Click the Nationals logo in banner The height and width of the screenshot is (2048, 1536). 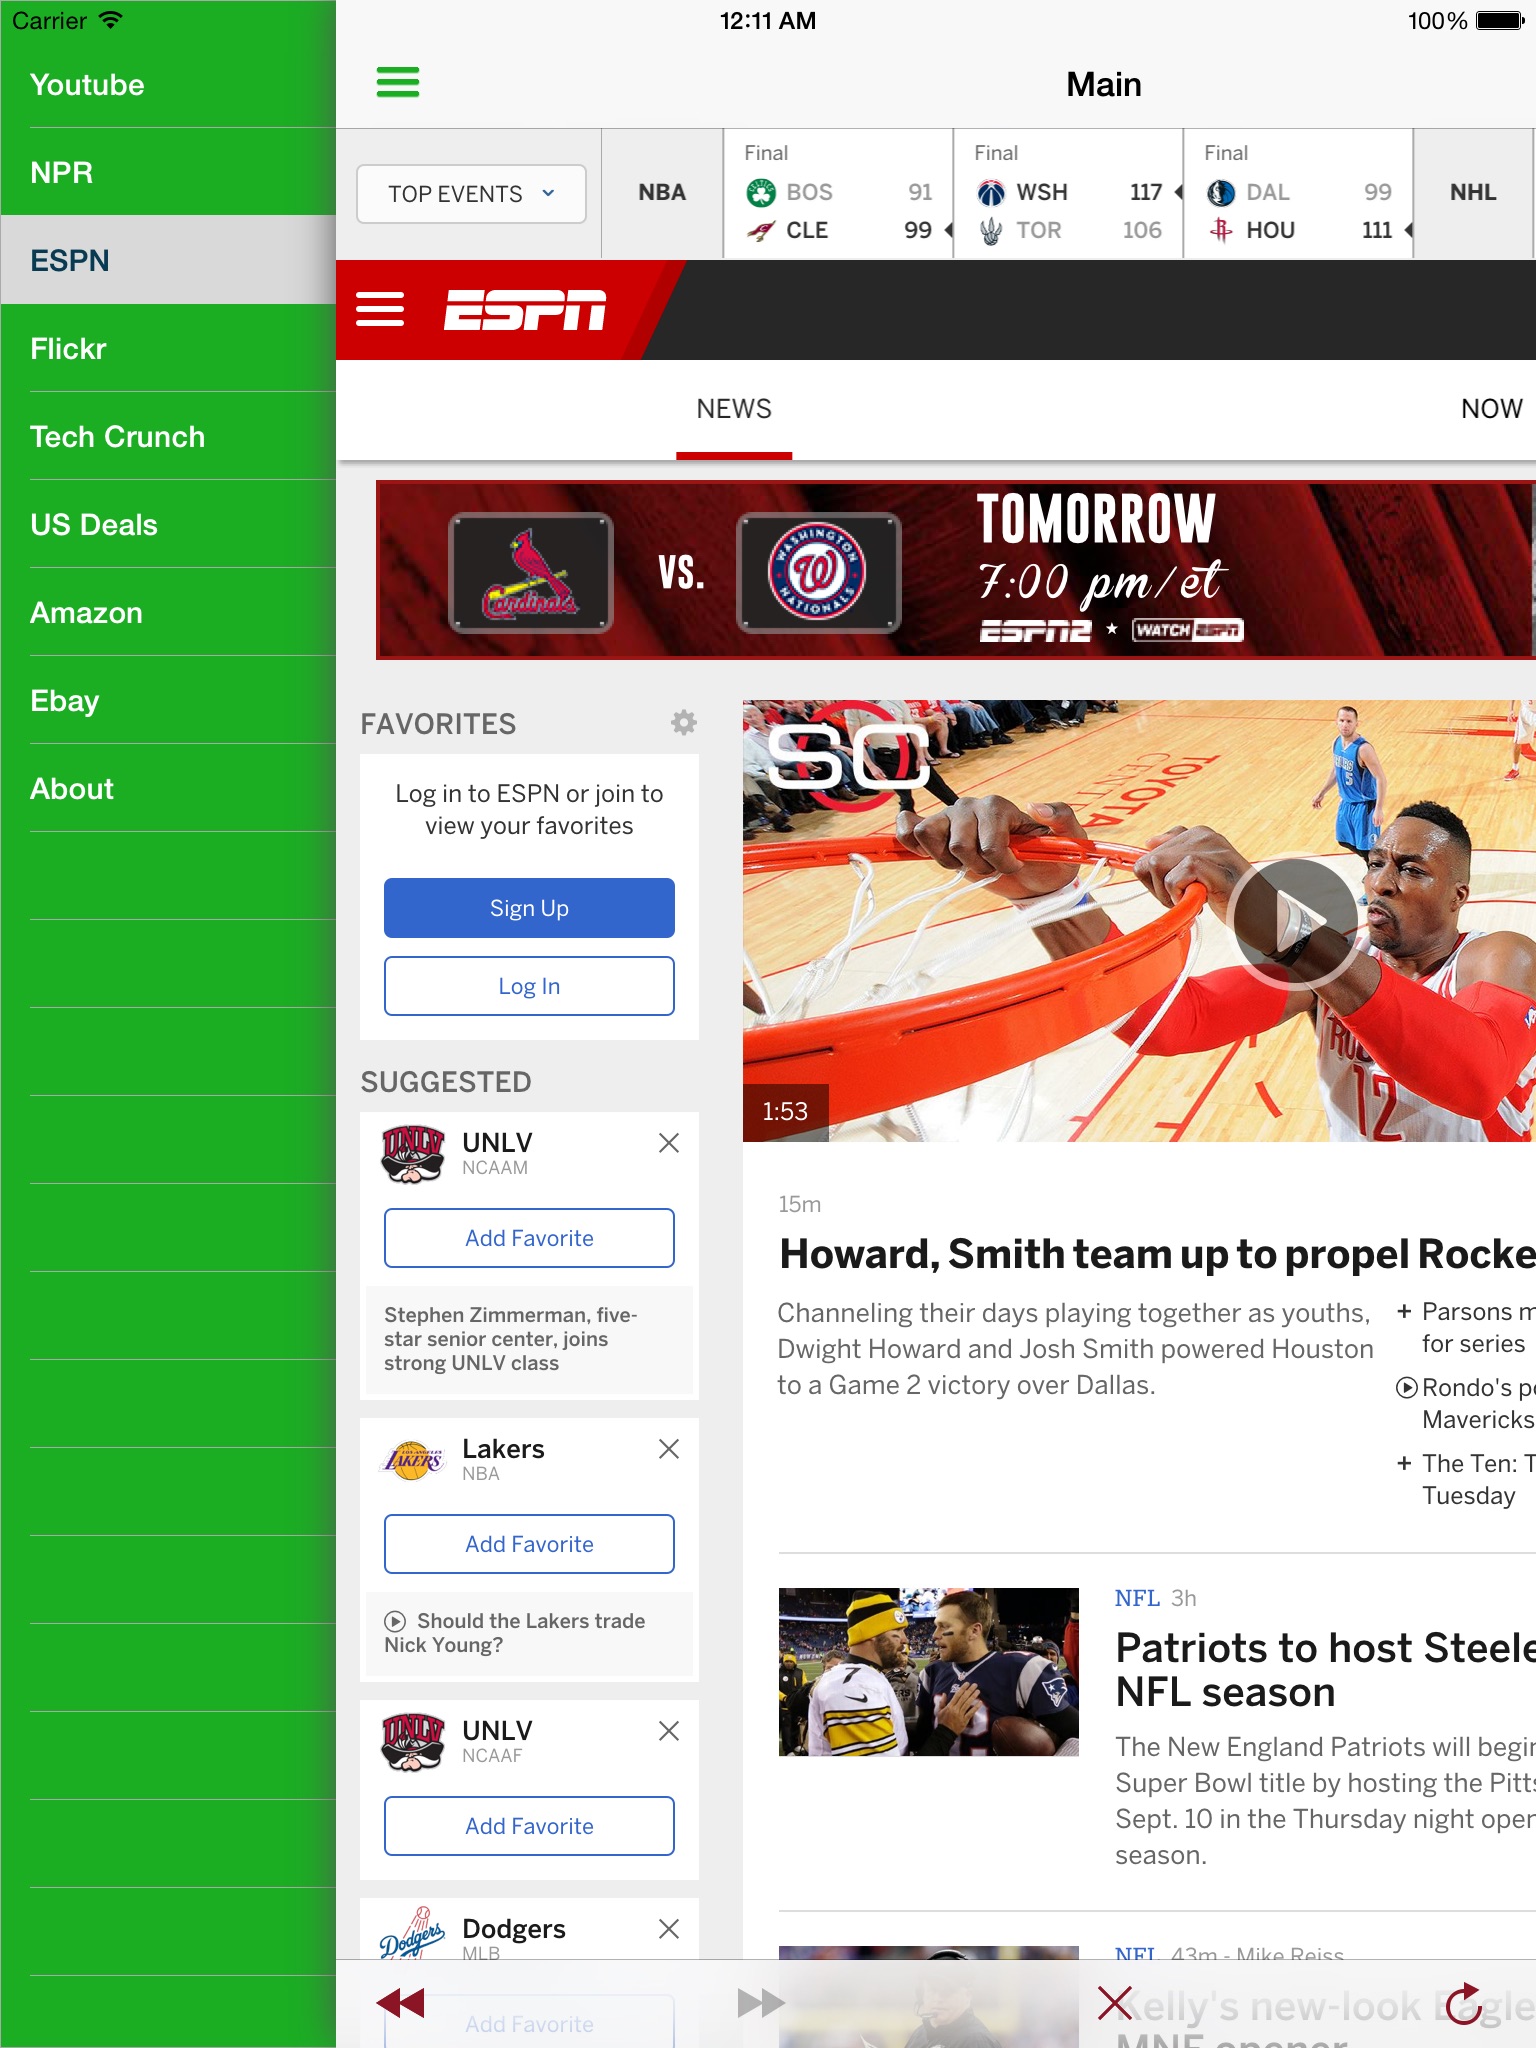pos(819,573)
